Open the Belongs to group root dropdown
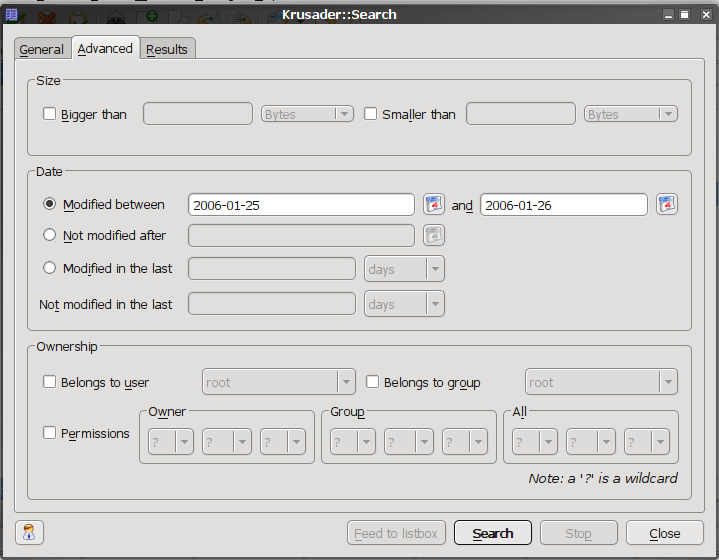Viewport: 719px width, 560px height. pyautogui.click(x=601, y=382)
